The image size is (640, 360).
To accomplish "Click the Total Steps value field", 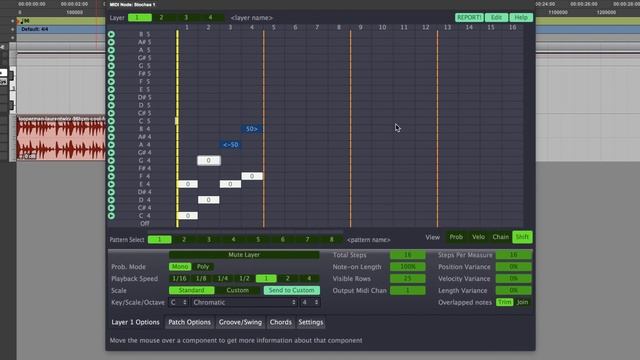I will point(408,255).
